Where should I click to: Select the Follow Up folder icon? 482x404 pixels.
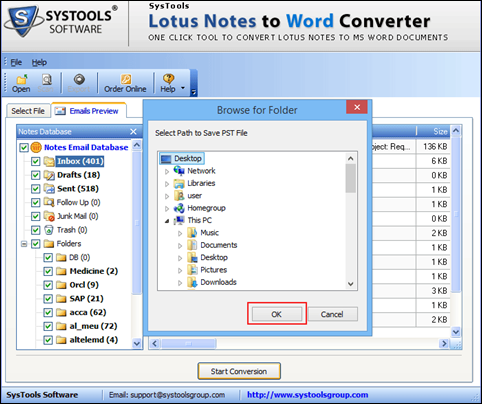click(49, 202)
